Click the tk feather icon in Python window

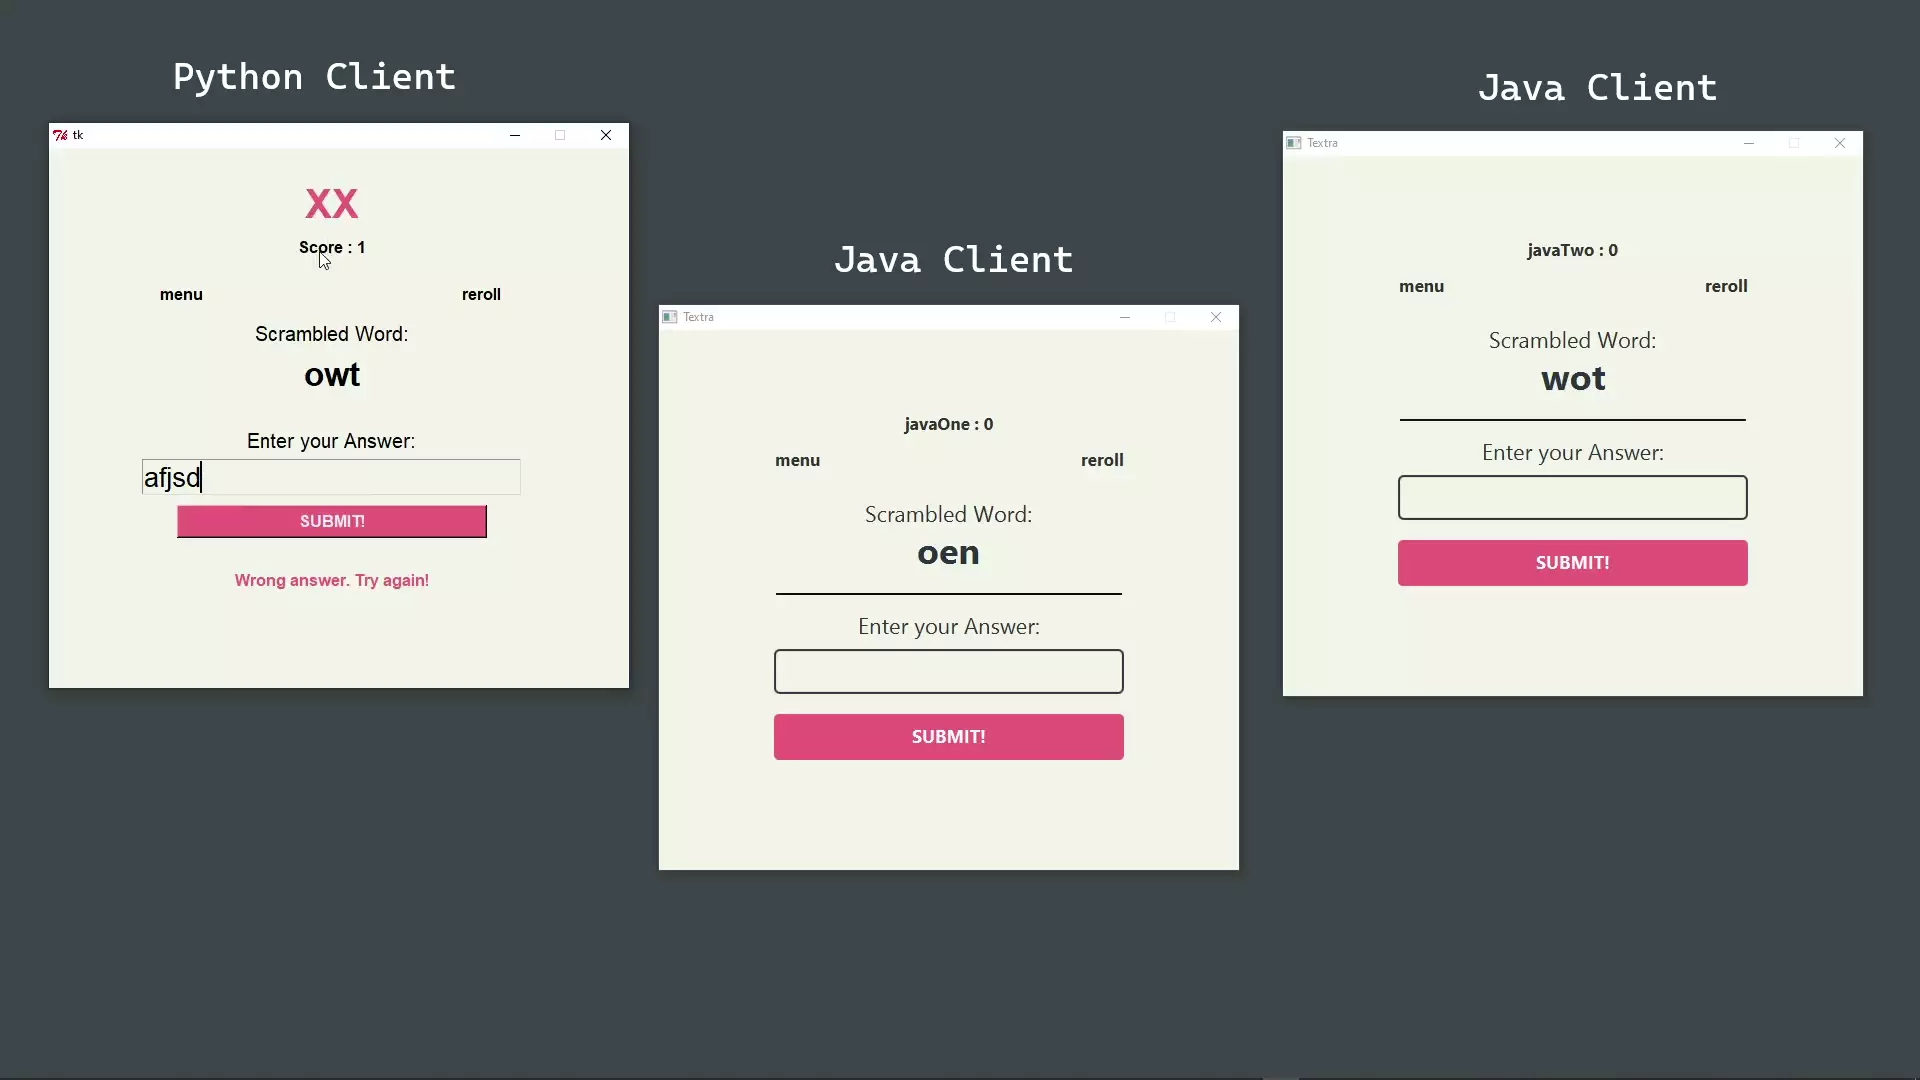point(60,135)
